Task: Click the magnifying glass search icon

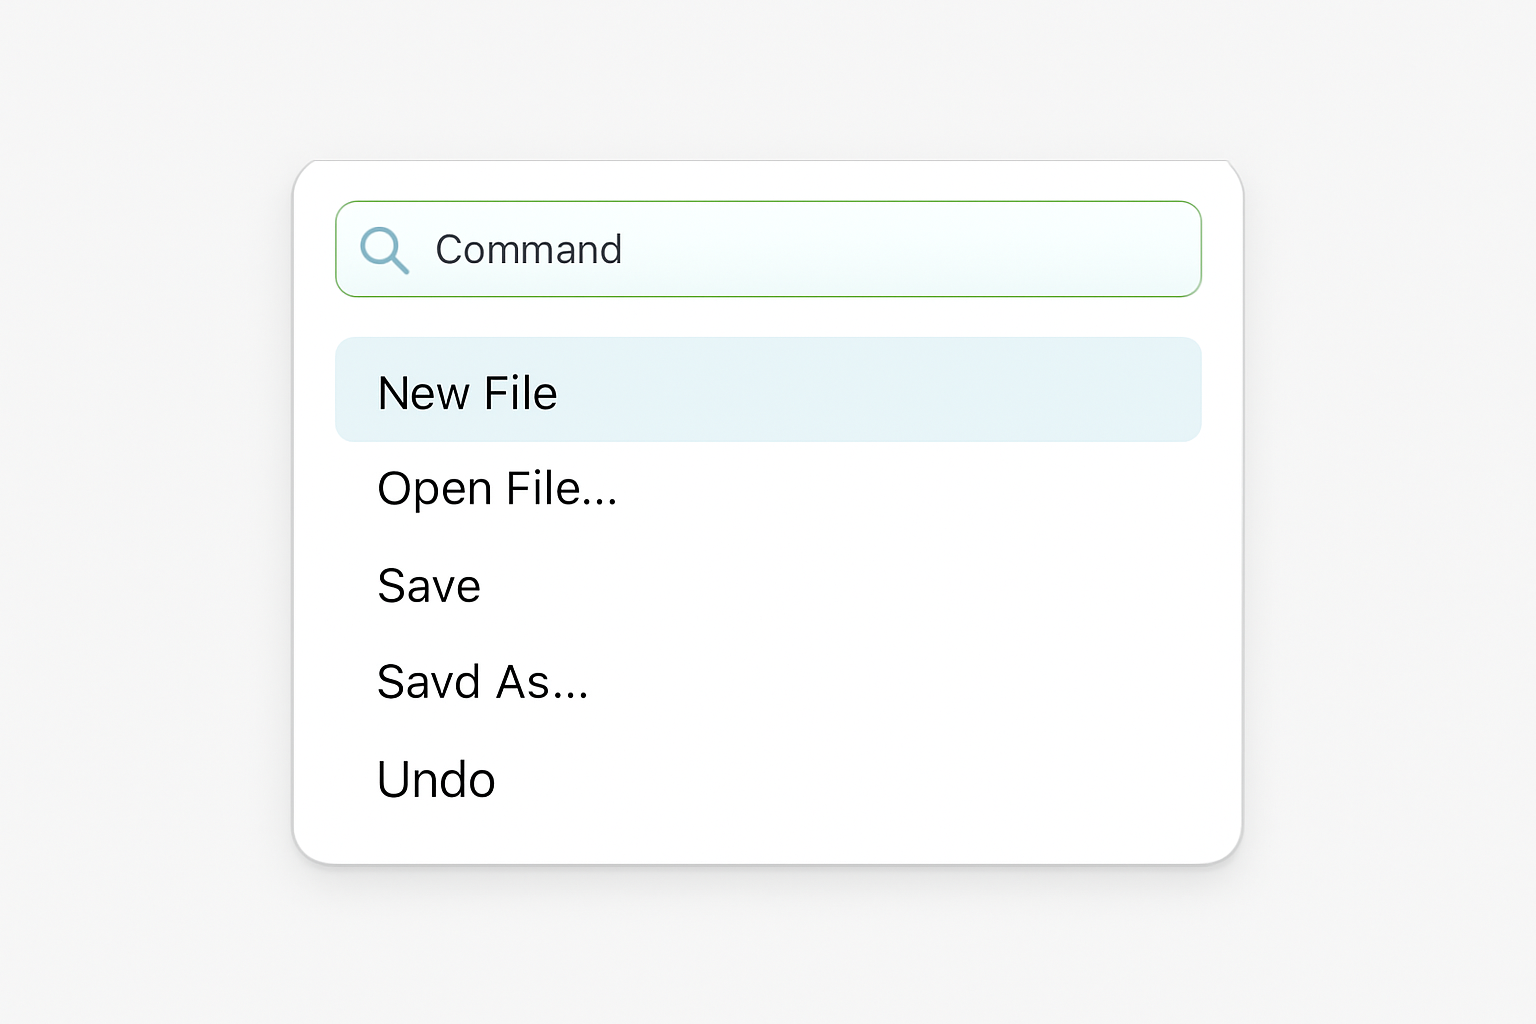Action: click(385, 250)
